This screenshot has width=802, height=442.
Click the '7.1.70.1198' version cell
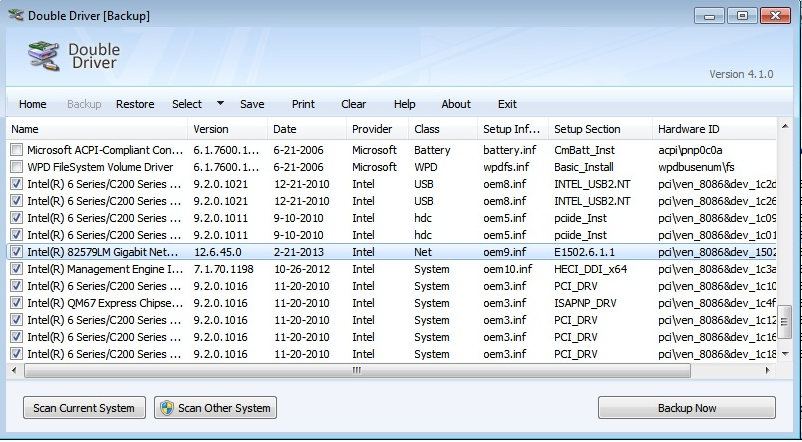pos(224,269)
